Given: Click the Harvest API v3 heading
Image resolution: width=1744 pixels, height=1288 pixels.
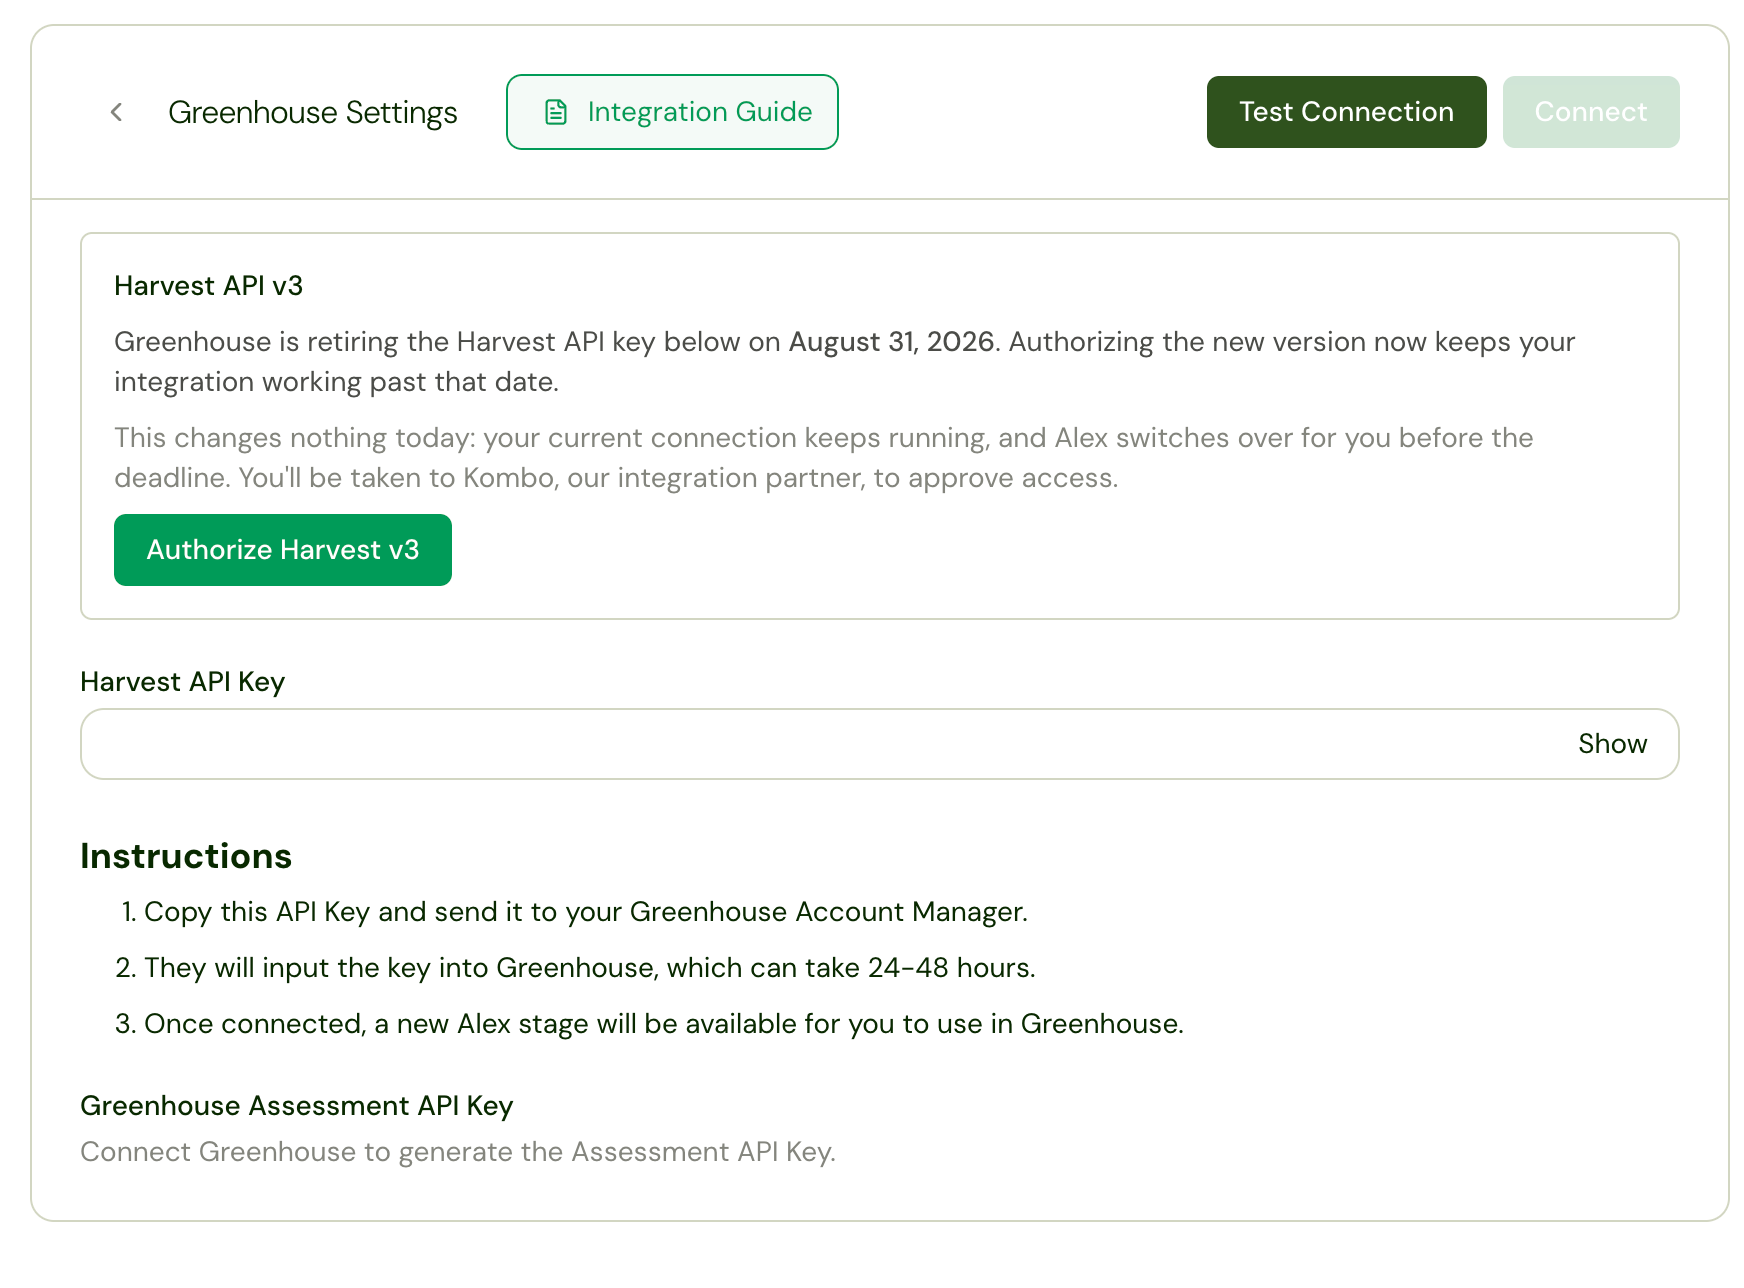Looking at the screenshot, I should (x=208, y=286).
